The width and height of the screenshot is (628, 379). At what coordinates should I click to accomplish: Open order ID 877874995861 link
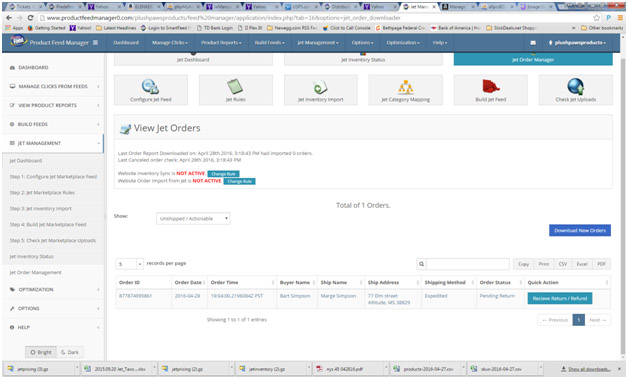pyautogui.click(x=135, y=296)
